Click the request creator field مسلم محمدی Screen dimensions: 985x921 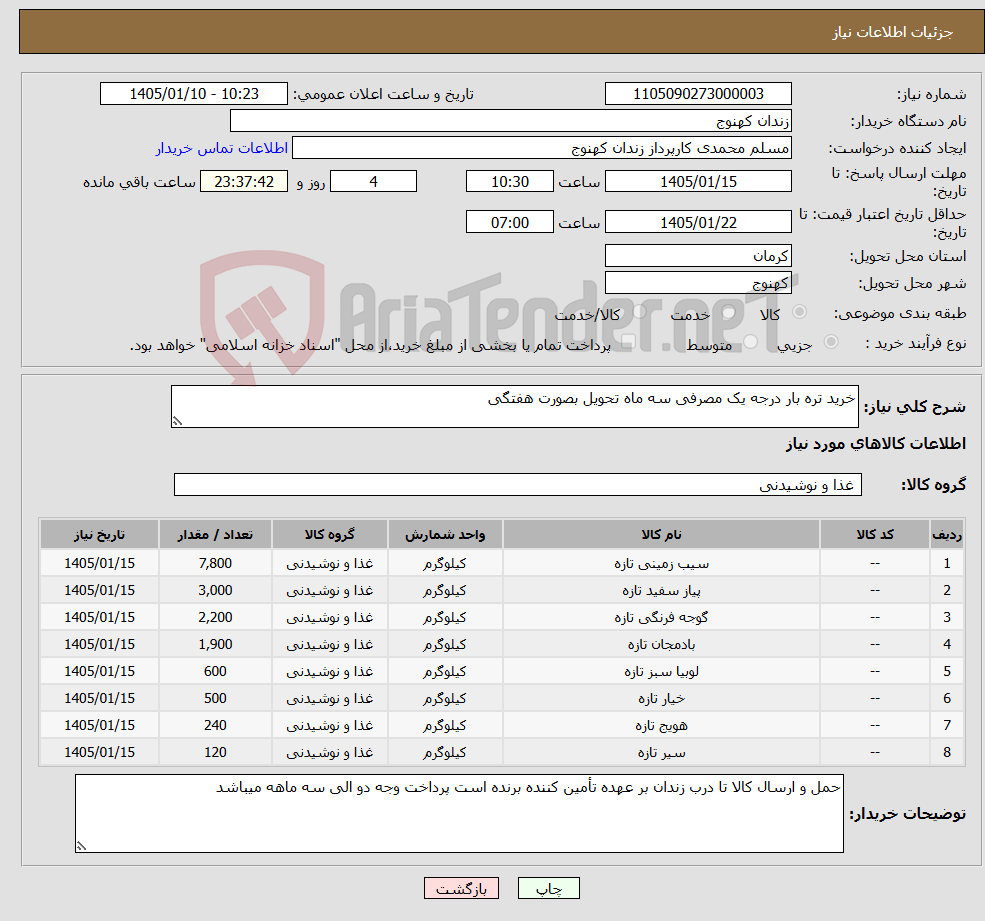point(541,148)
